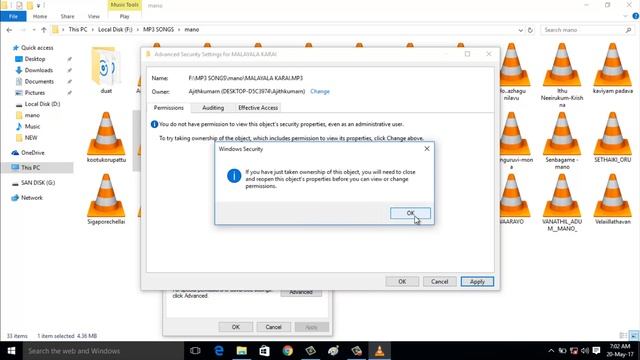
Task: Click Advanced button in Properties window behind
Action: pyautogui.click(x=301, y=293)
